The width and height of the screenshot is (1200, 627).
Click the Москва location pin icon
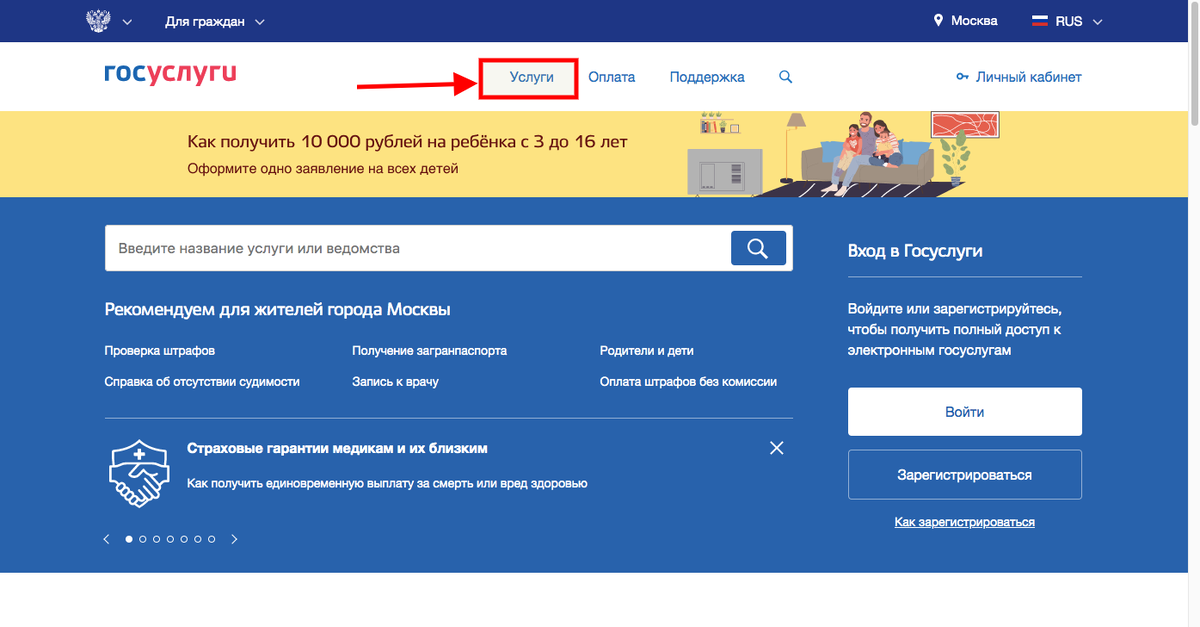938,20
